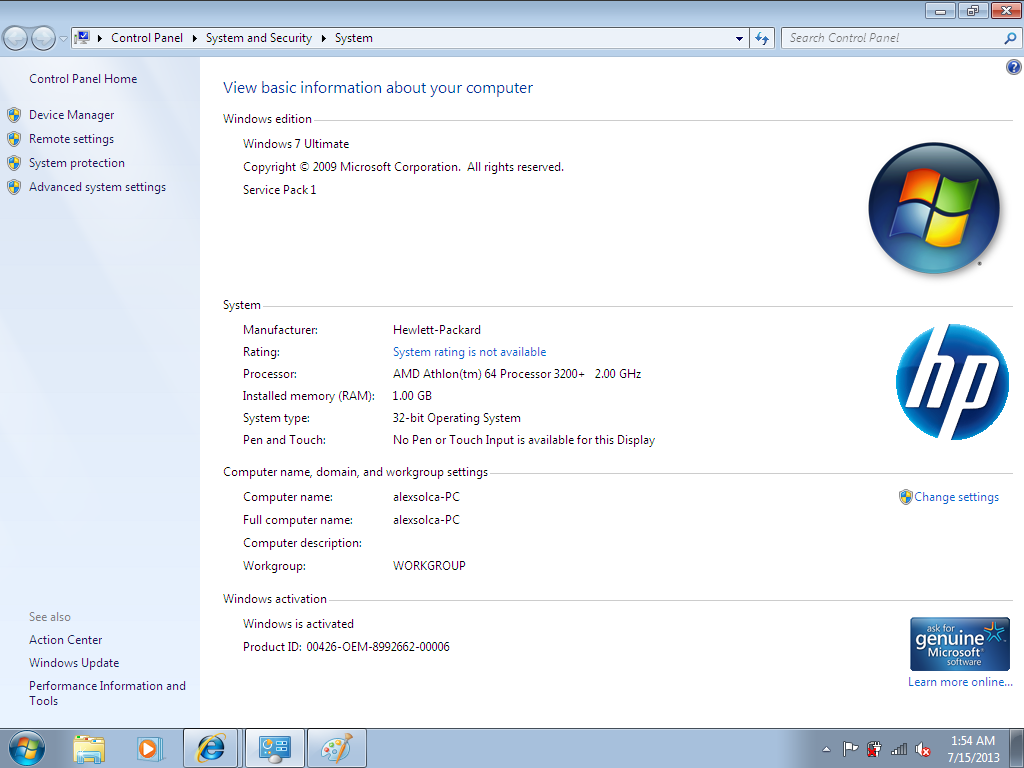Click the Change settings shield icon
Image resolution: width=1024 pixels, height=768 pixels.
906,498
